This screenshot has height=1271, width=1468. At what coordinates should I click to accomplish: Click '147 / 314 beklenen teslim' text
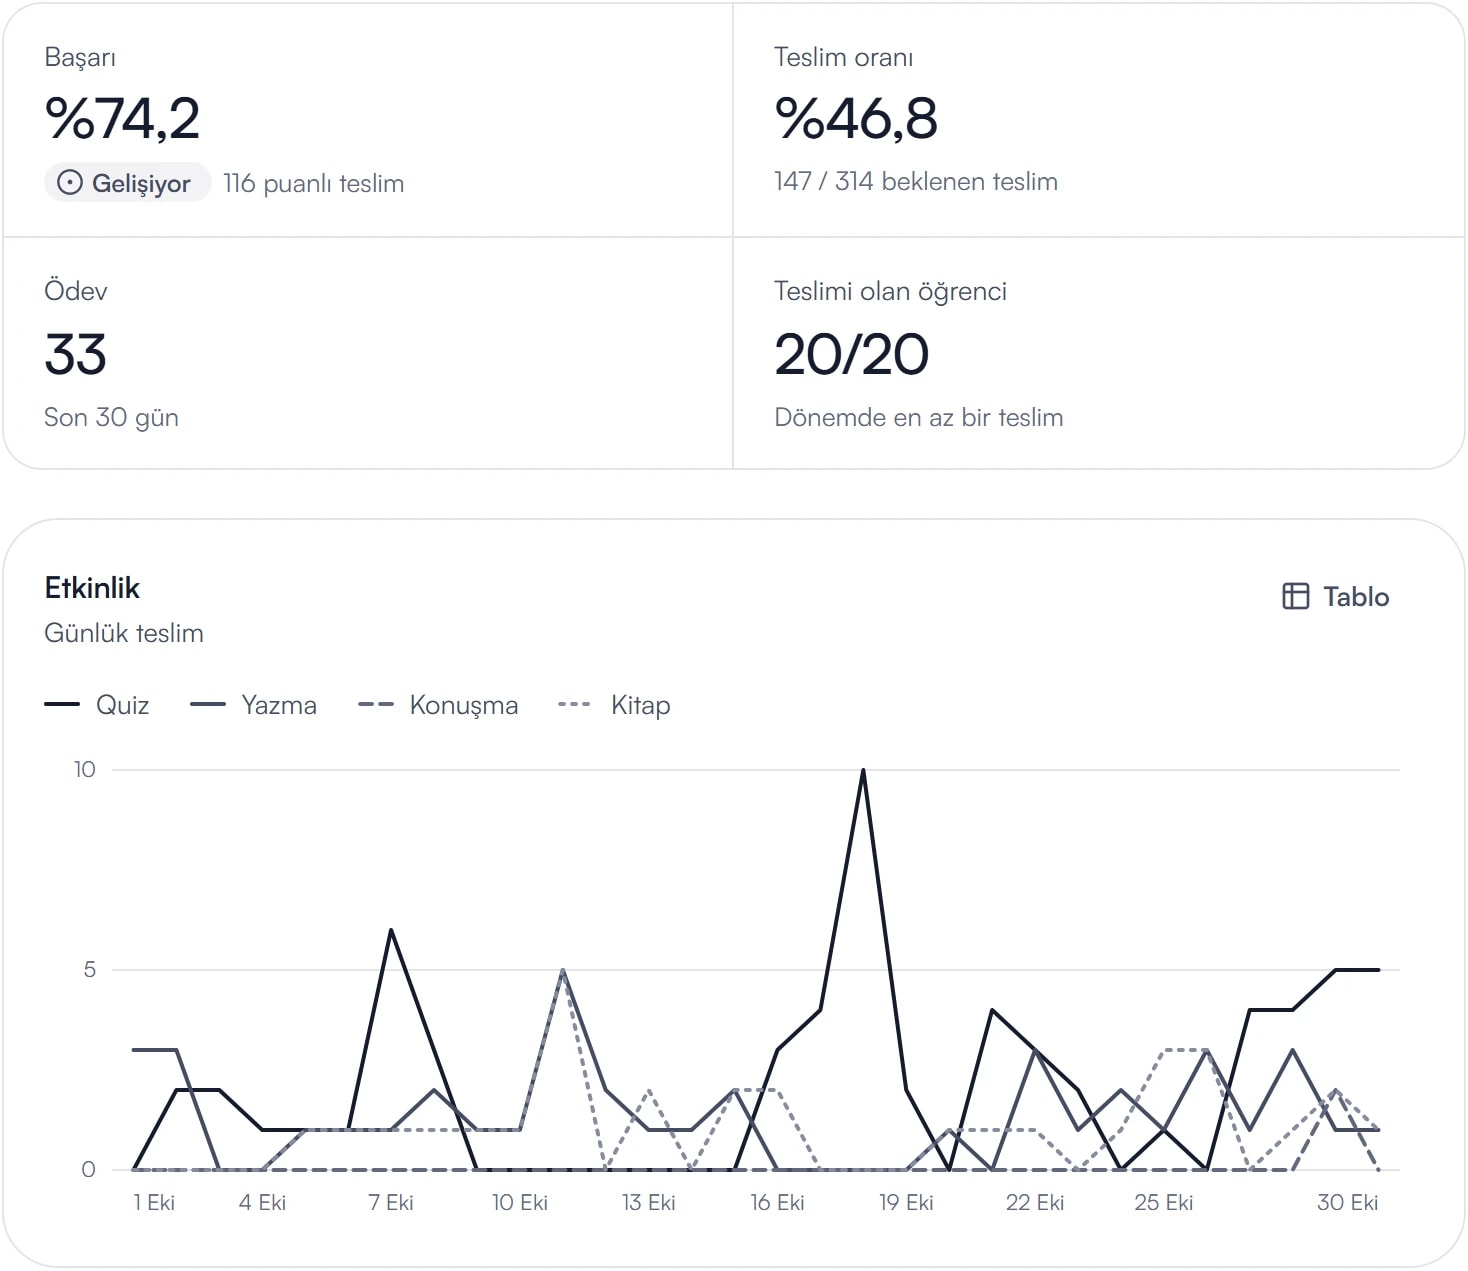pyautogui.click(x=915, y=181)
